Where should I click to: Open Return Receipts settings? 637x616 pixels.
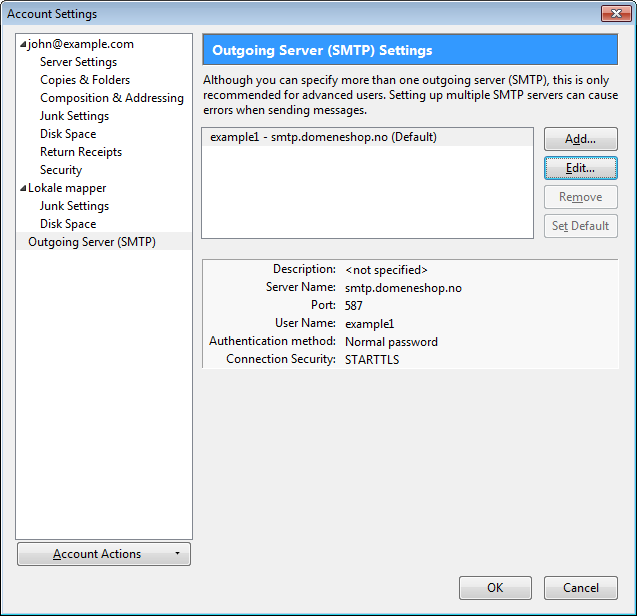click(81, 152)
